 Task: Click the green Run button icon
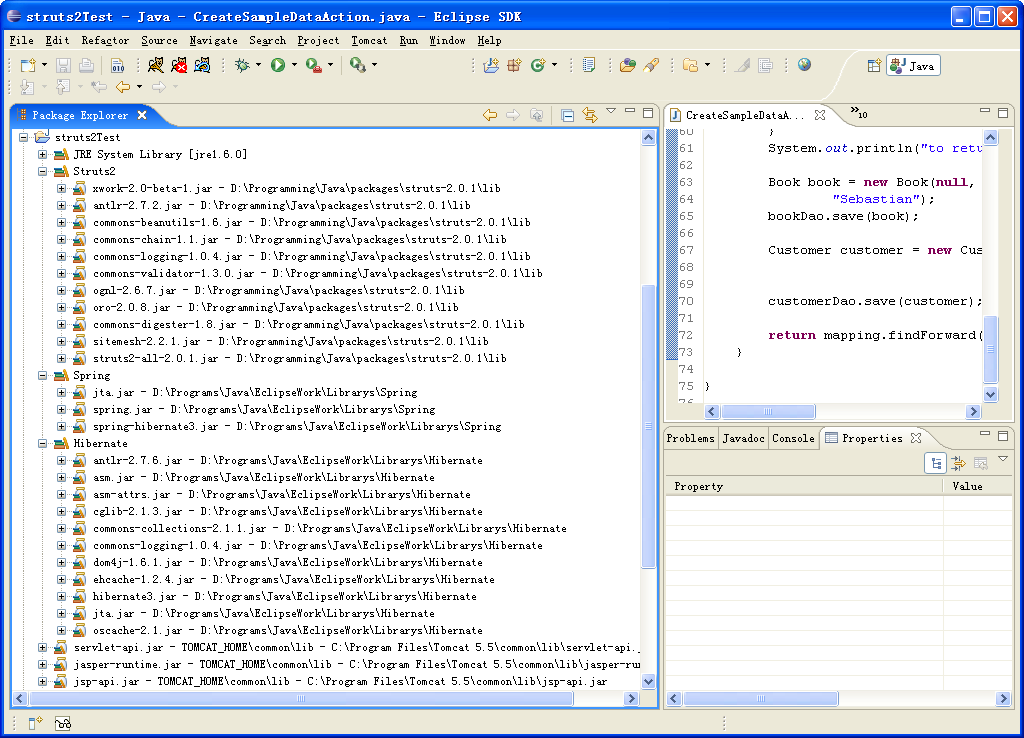click(278, 65)
